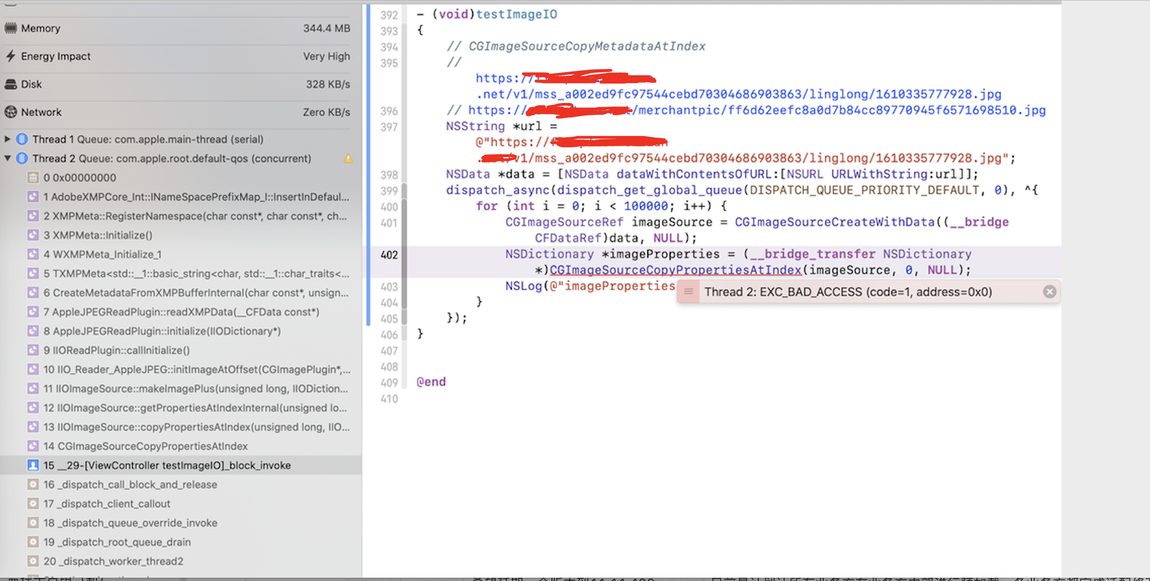Expand Thread 1 disclosure triangle
Image resolution: width=1150 pixels, height=581 pixels.
click(8, 140)
